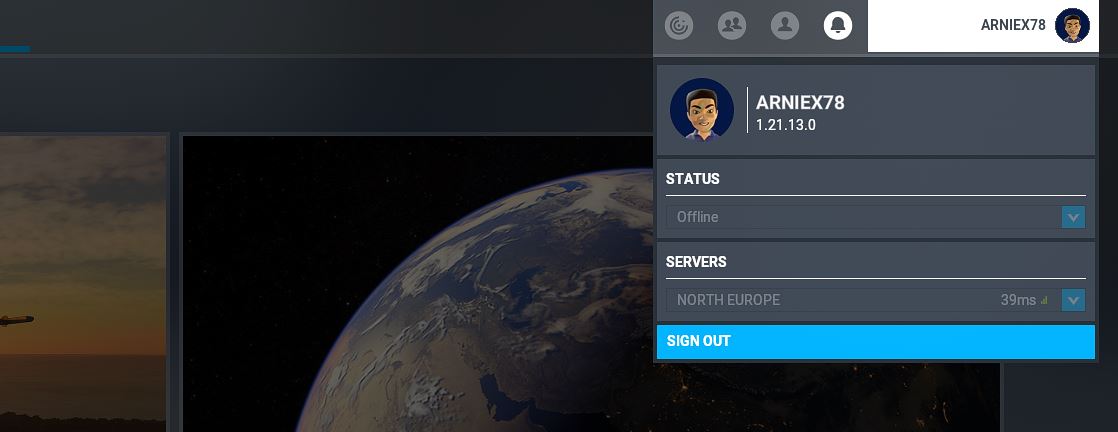
Task: Click the single-person profile icon
Action: 784,26
